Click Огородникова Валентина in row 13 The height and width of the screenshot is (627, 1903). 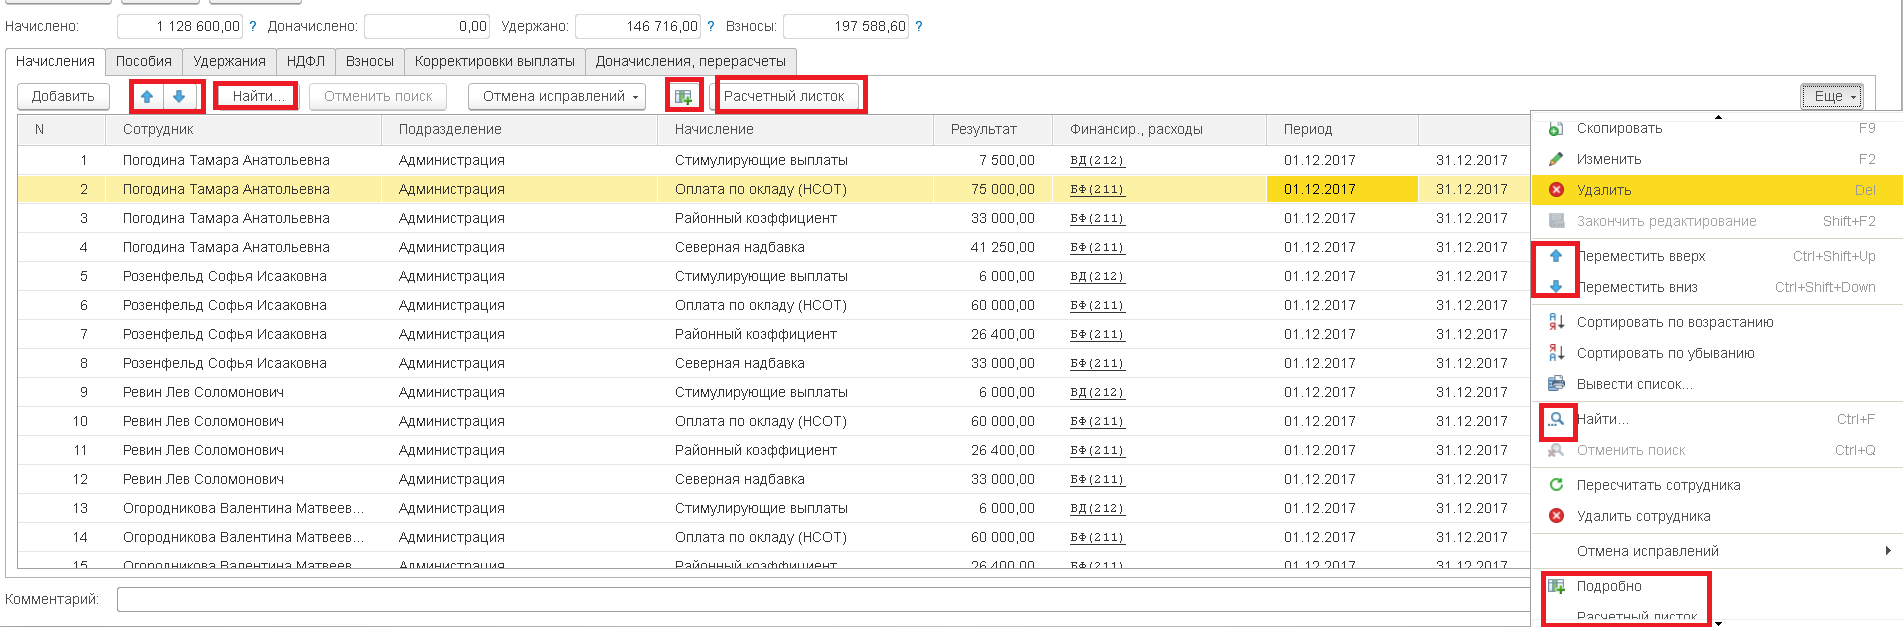click(243, 508)
